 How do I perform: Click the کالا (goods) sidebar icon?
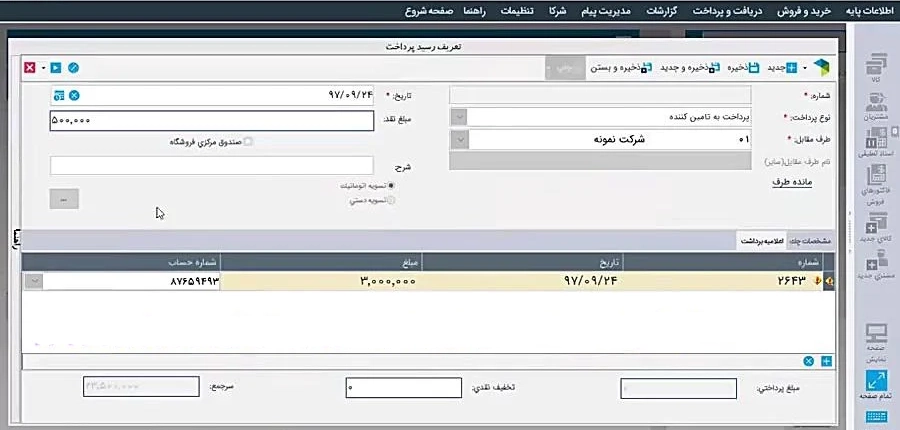pos(875,68)
